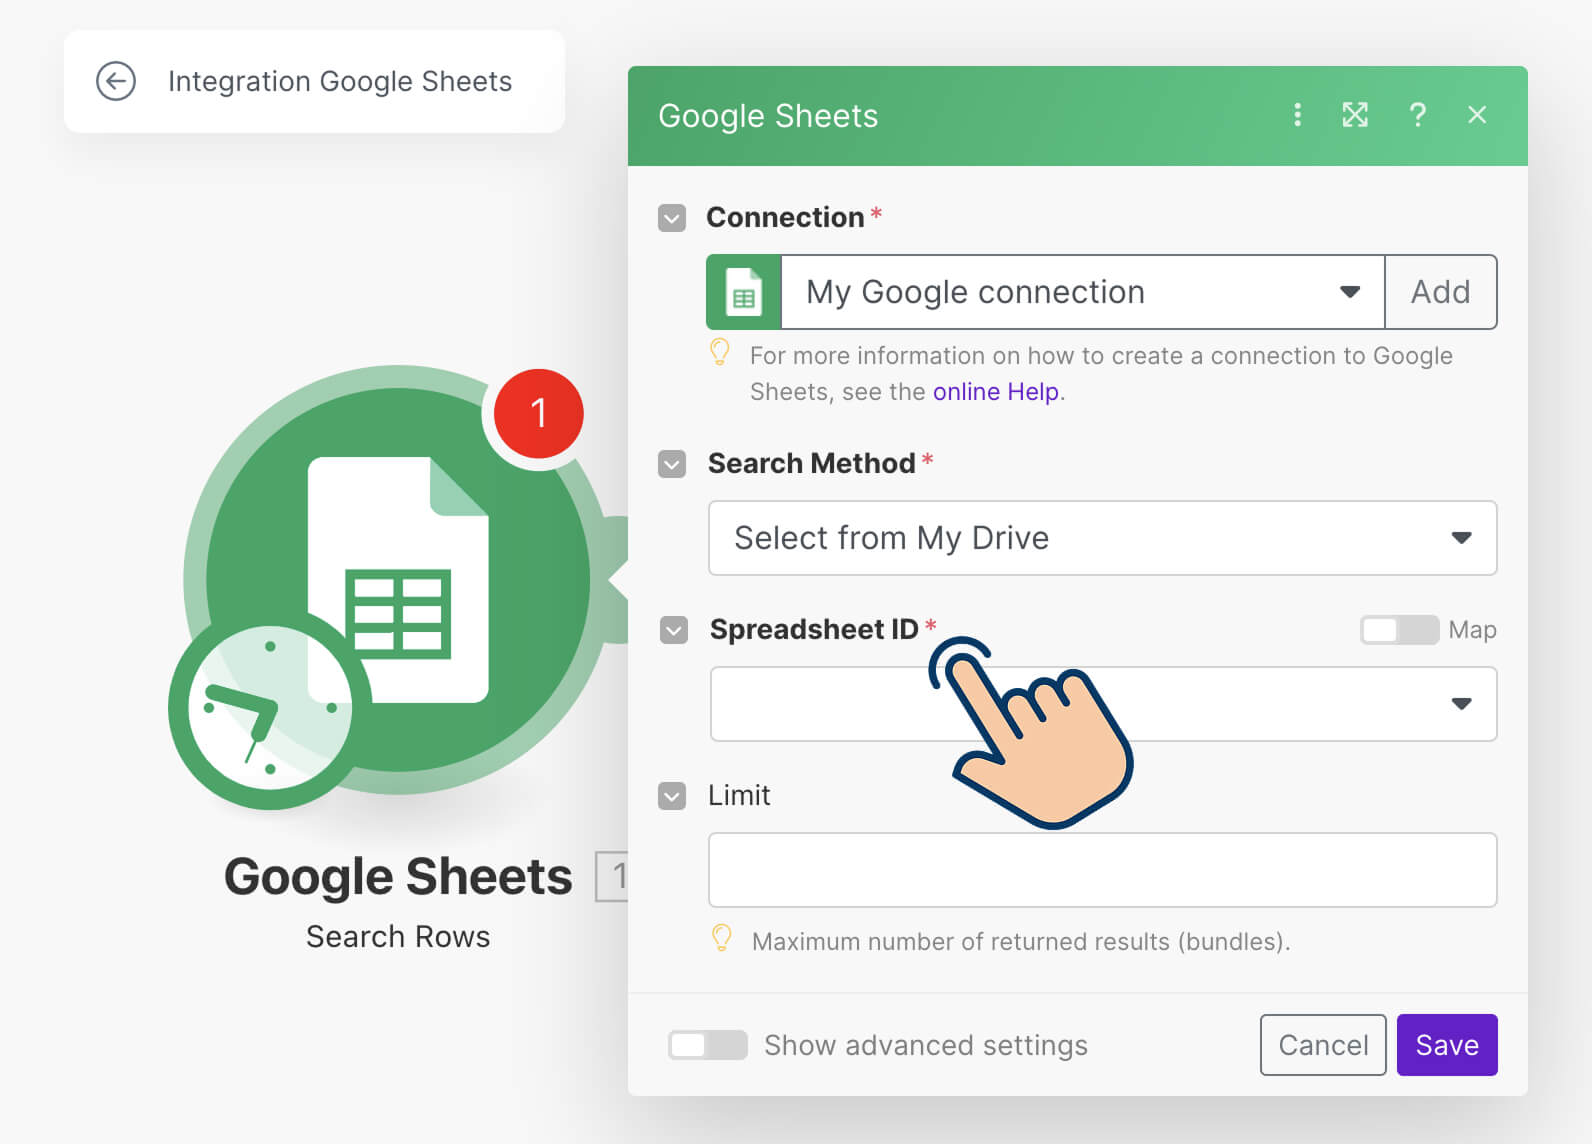Click the module number box next to Google Sheets

(612, 877)
